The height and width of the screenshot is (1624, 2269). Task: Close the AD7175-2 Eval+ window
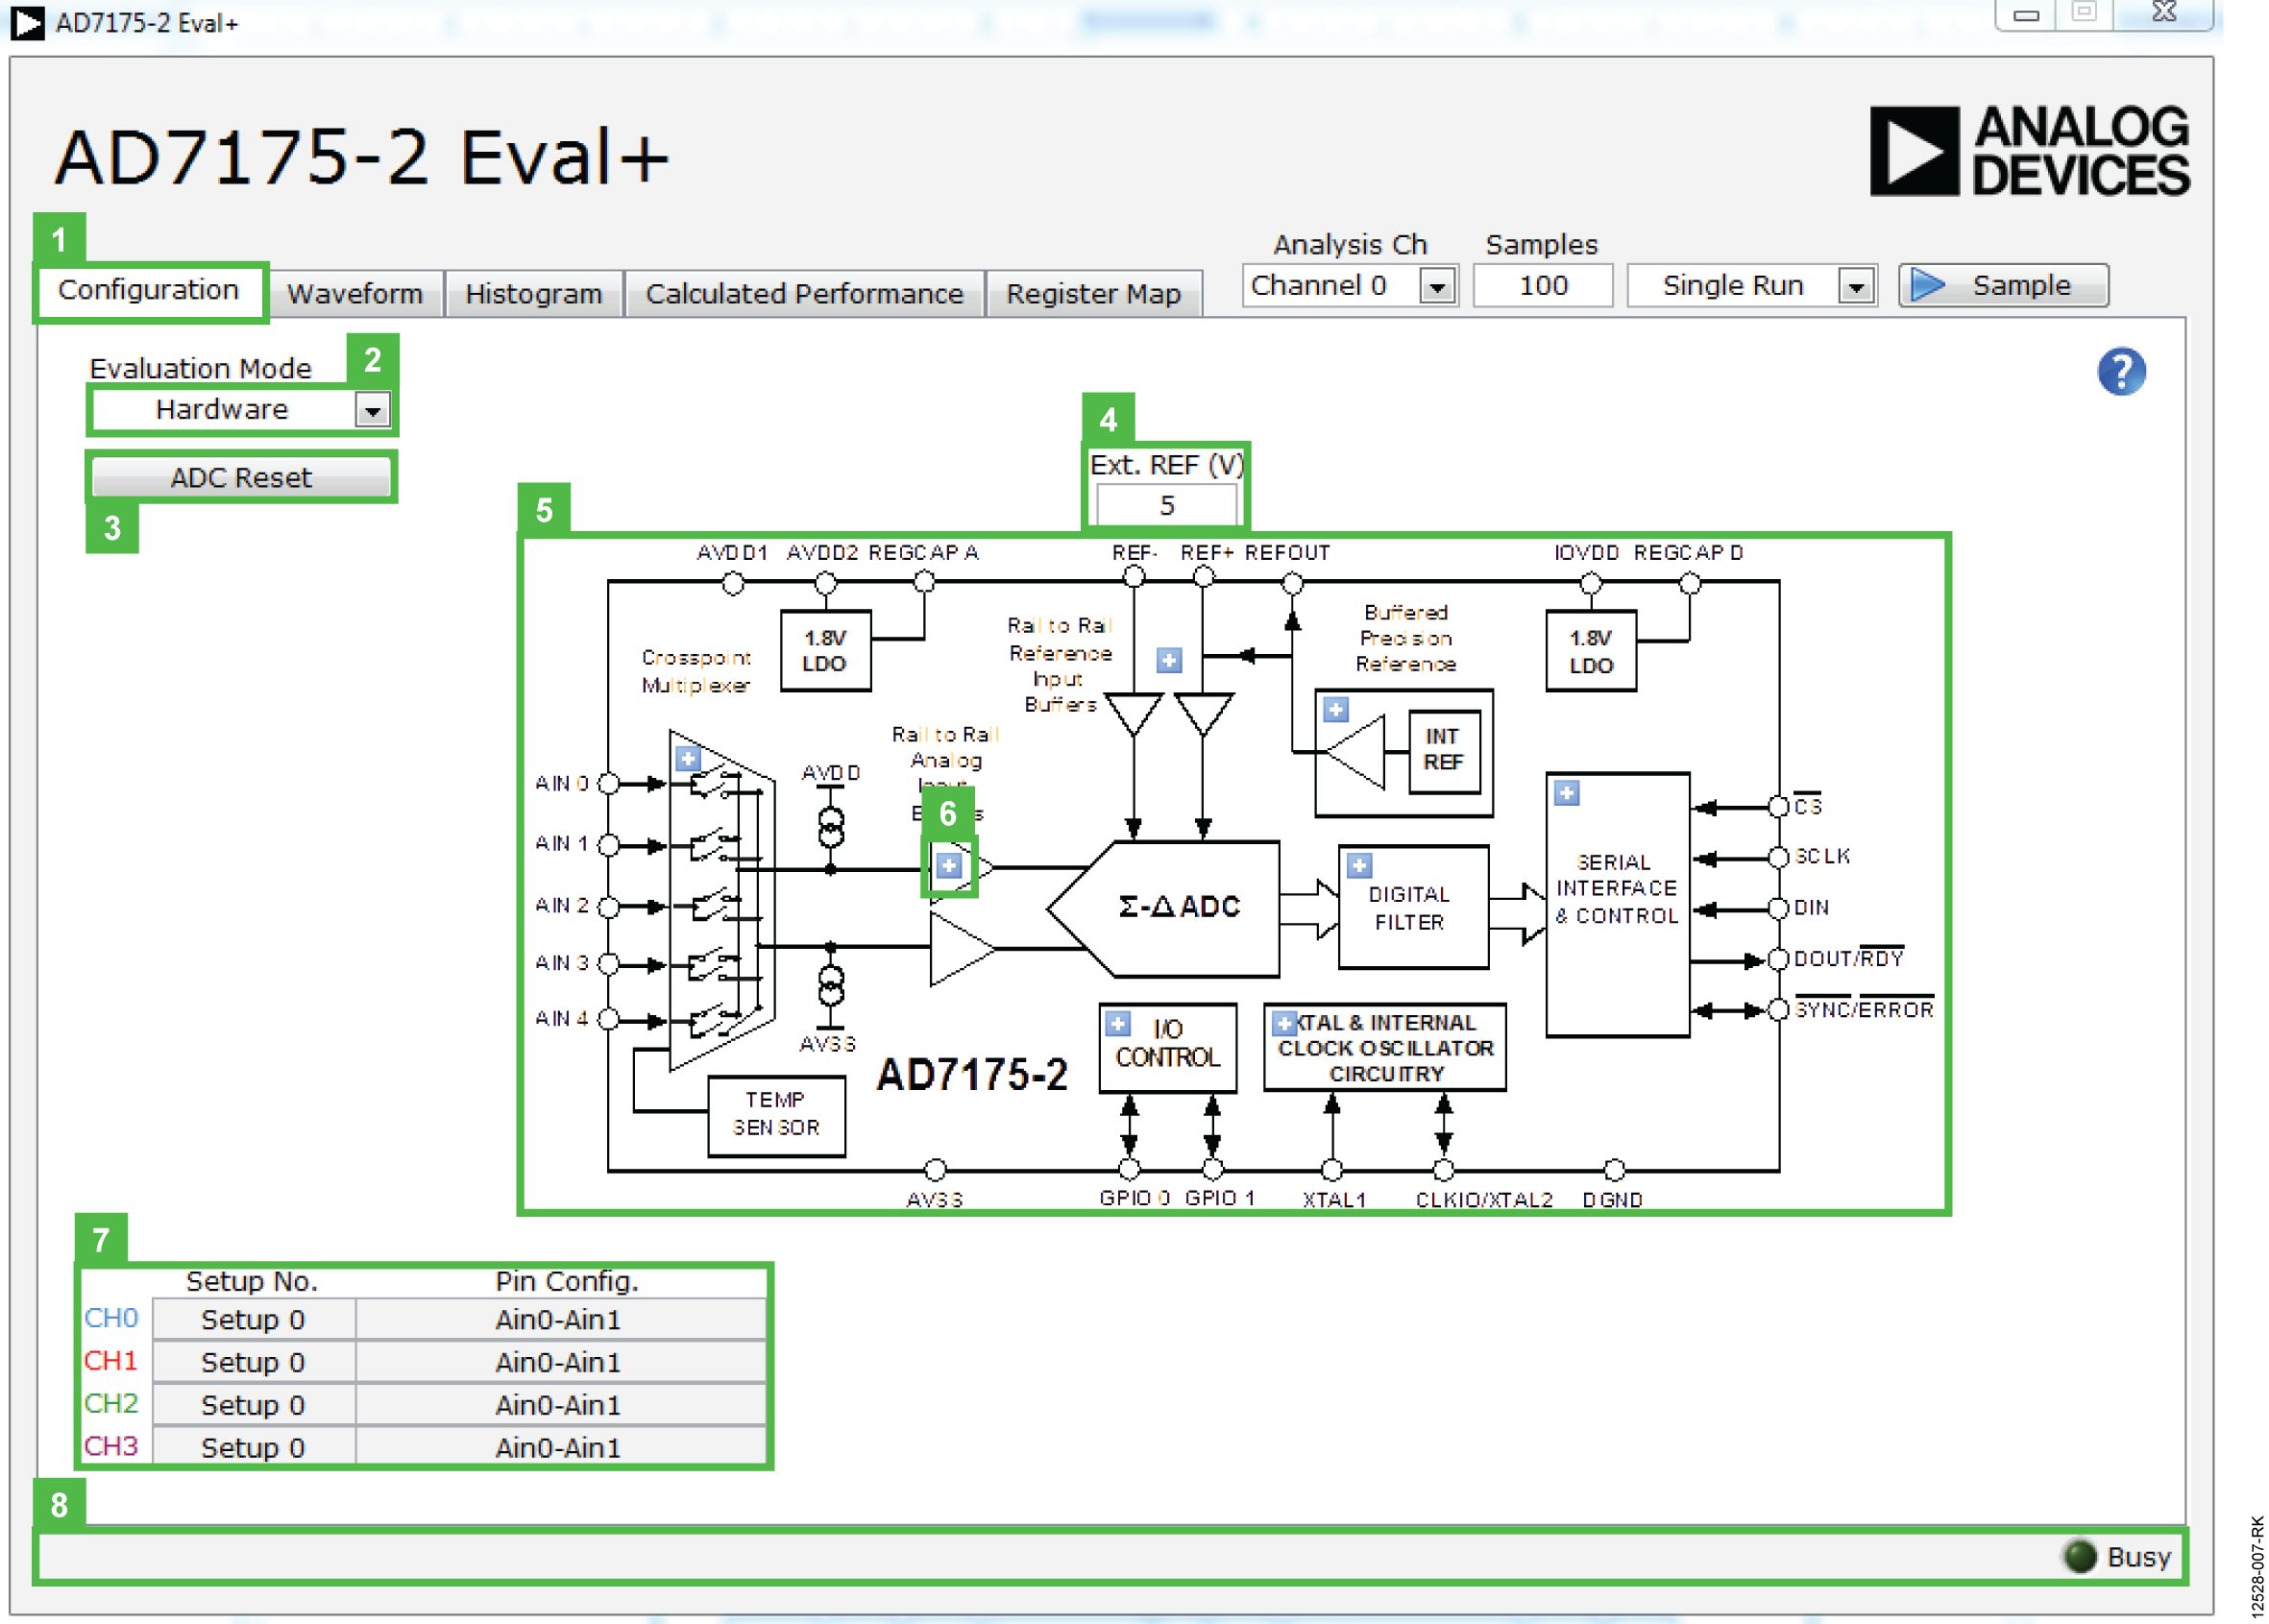pyautogui.click(x=2163, y=13)
